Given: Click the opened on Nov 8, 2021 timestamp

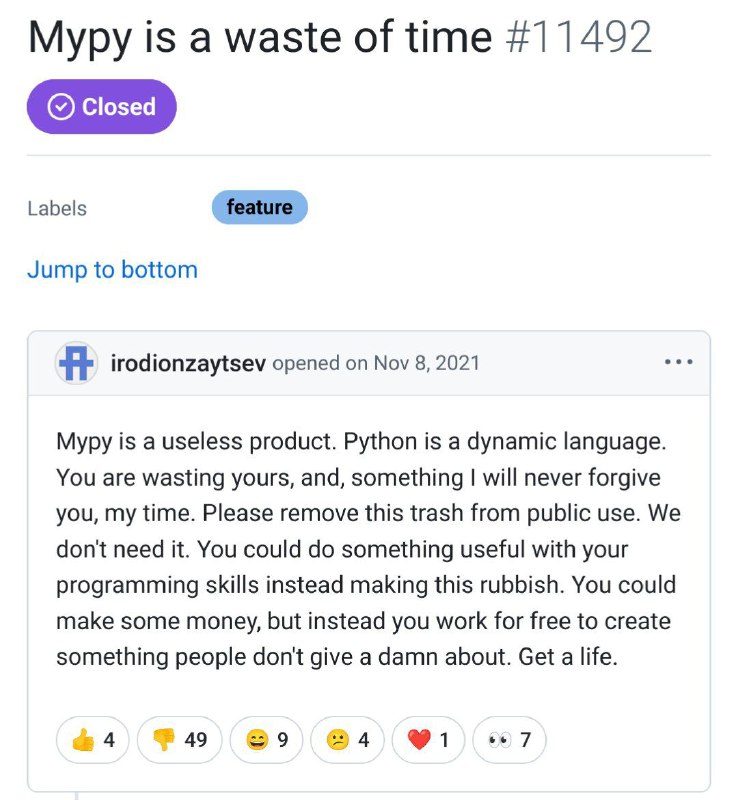Looking at the screenshot, I should pos(376,363).
